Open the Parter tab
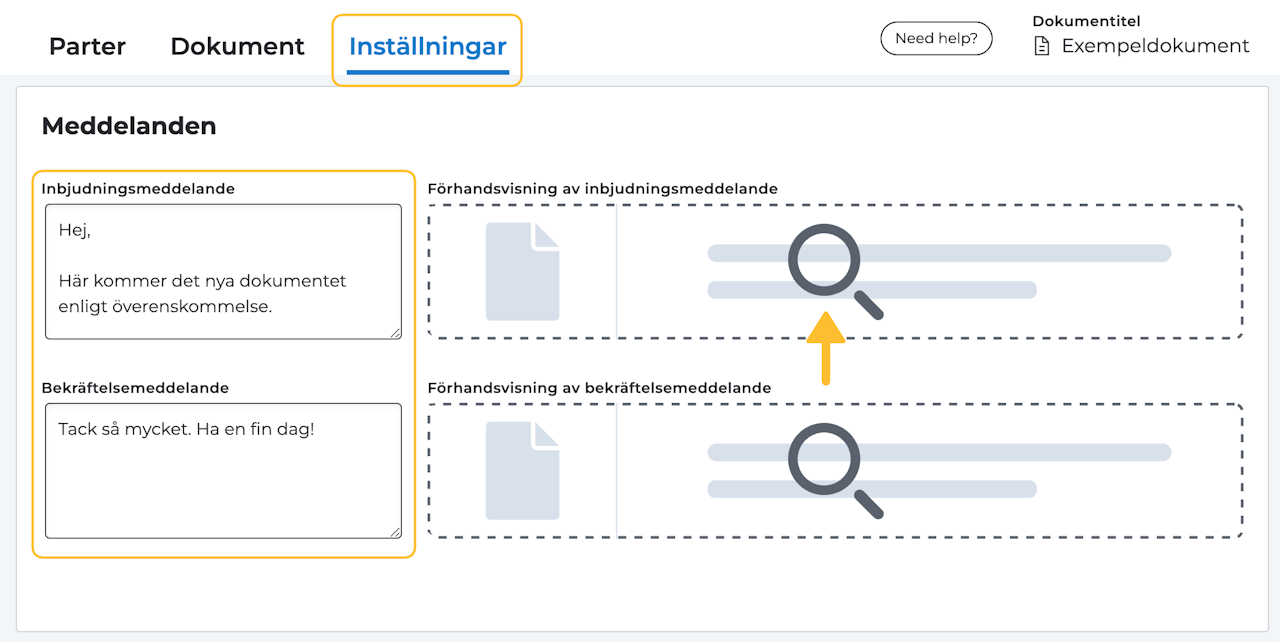The image size is (1280, 642). (87, 46)
